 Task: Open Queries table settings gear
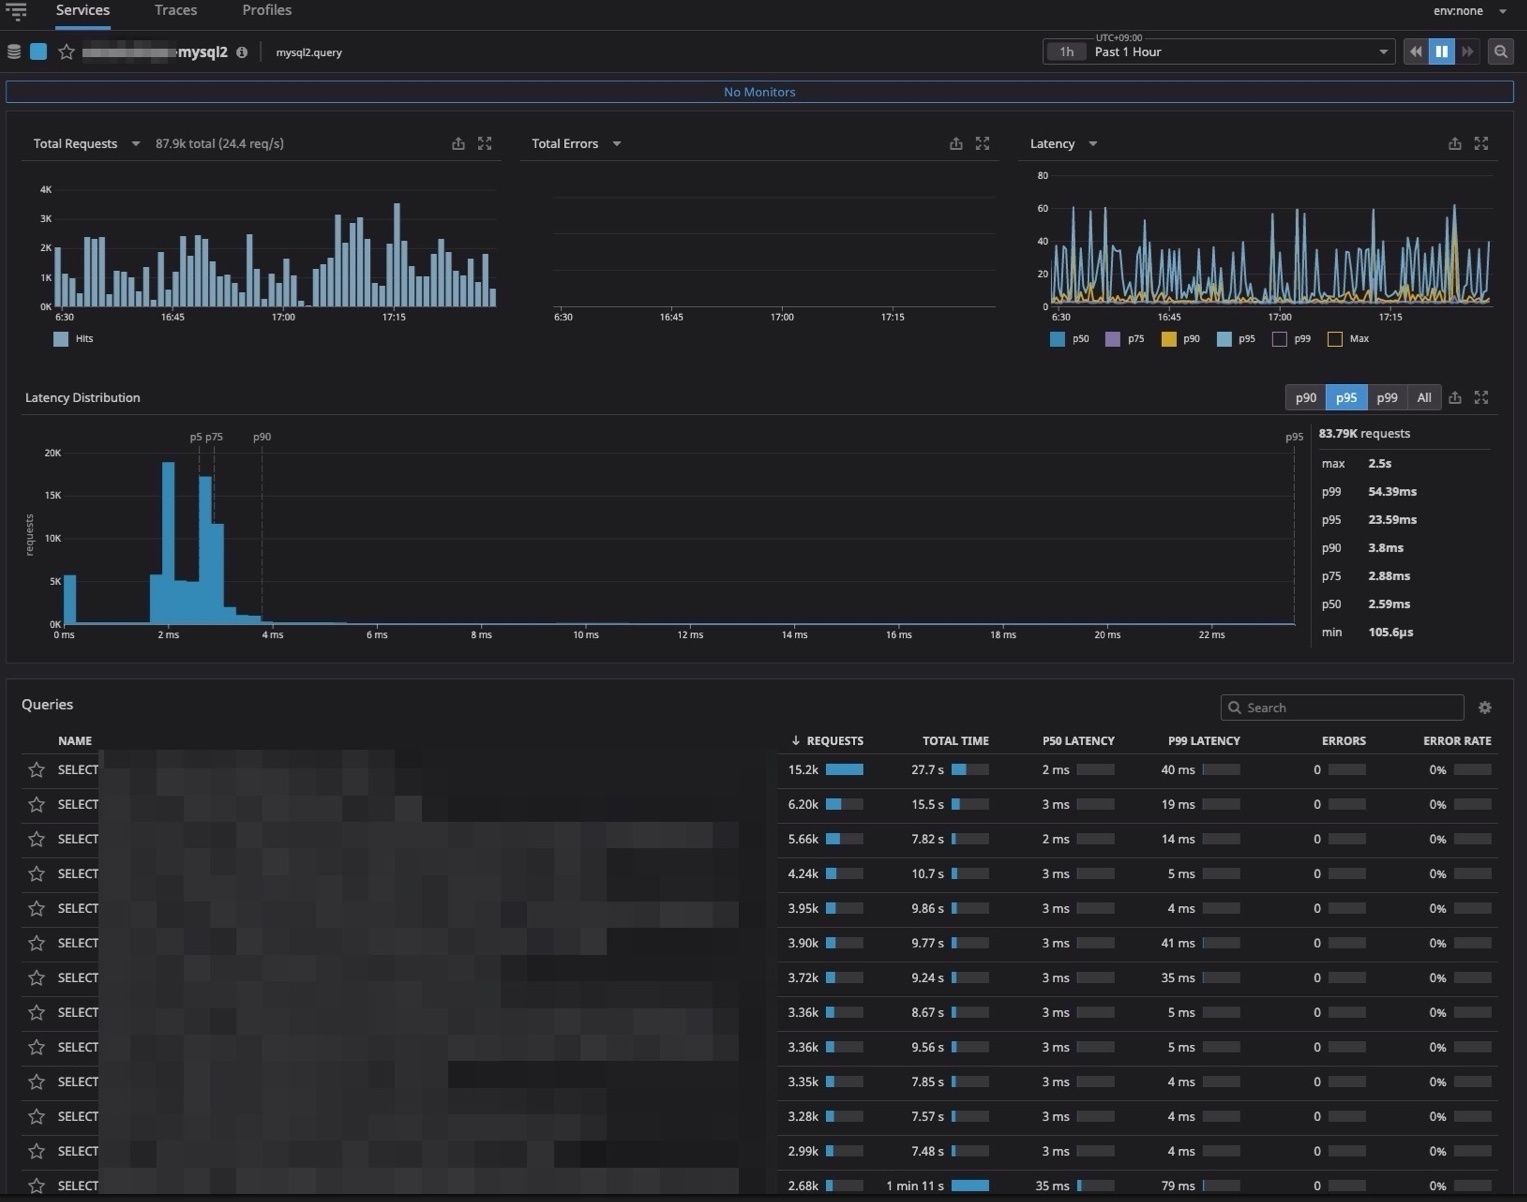[x=1485, y=708]
